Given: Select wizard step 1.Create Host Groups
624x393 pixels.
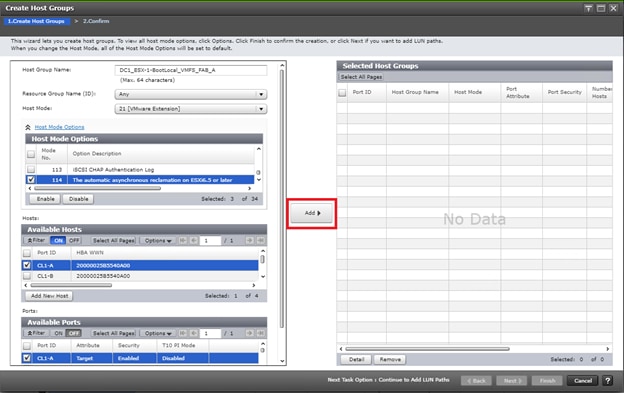Looking at the screenshot, I should coord(36,21).
